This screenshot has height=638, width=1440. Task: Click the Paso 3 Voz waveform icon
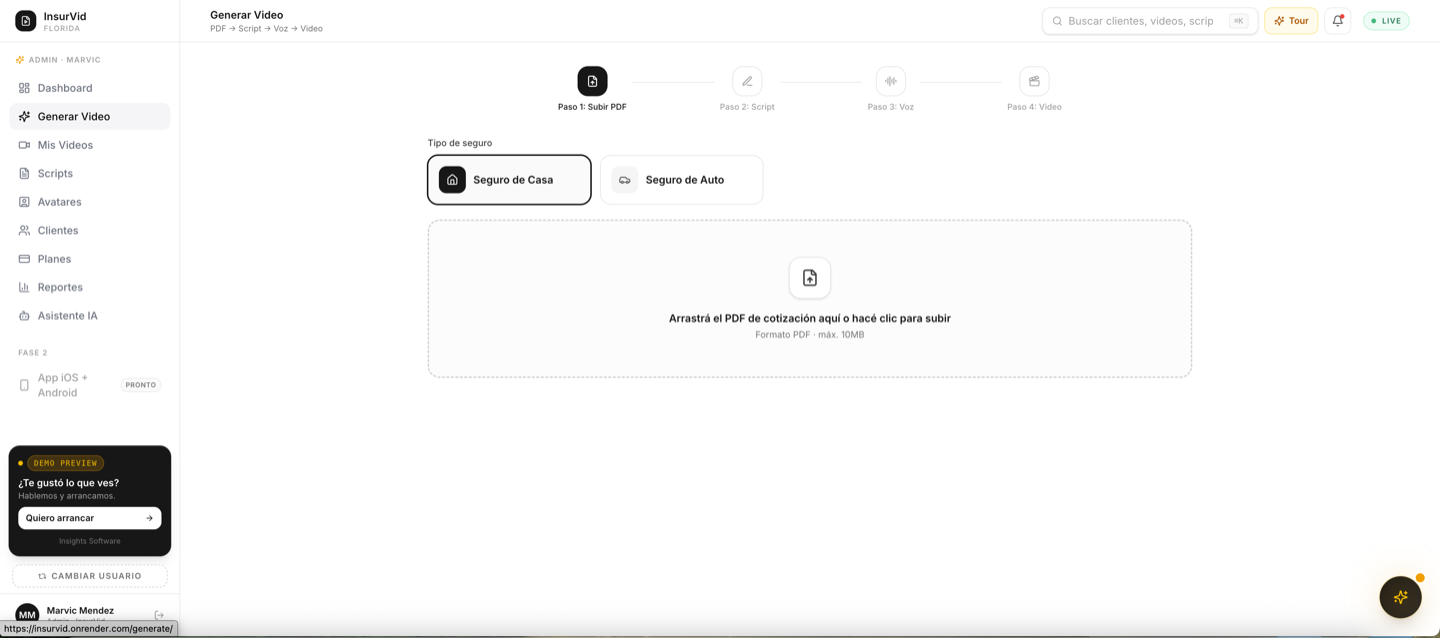(x=890, y=81)
